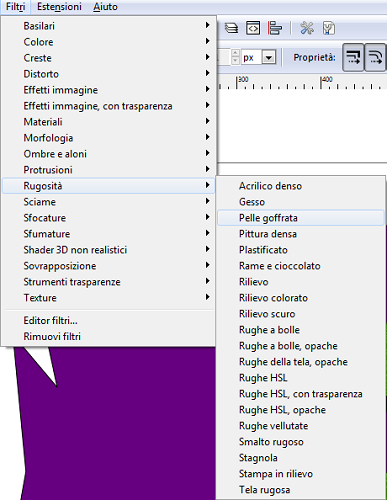Apply the Stagnola filter
The image size is (387, 500).
tap(301, 458)
